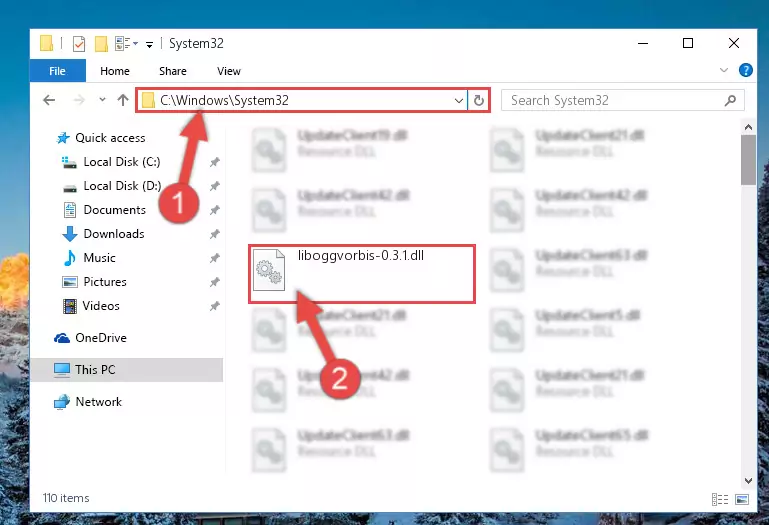Click the Properties icon in quick access toolbar

(78, 44)
